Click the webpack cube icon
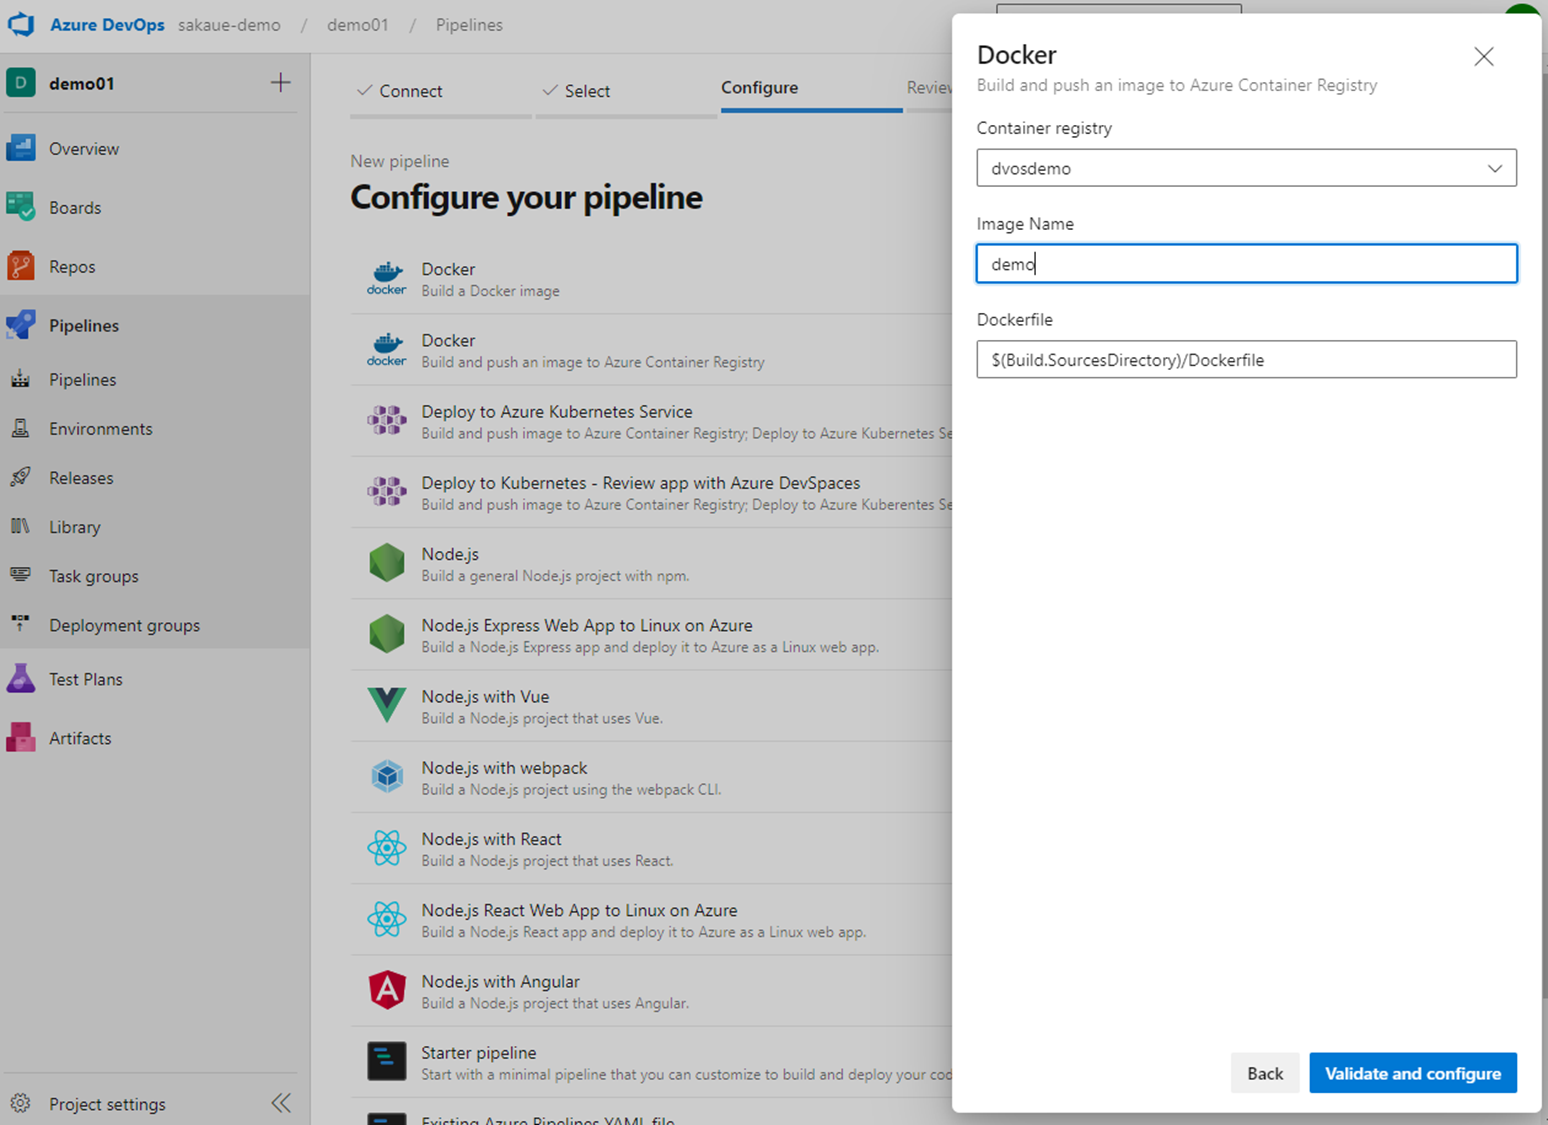The image size is (1548, 1125). pyautogui.click(x=387, y=776)
